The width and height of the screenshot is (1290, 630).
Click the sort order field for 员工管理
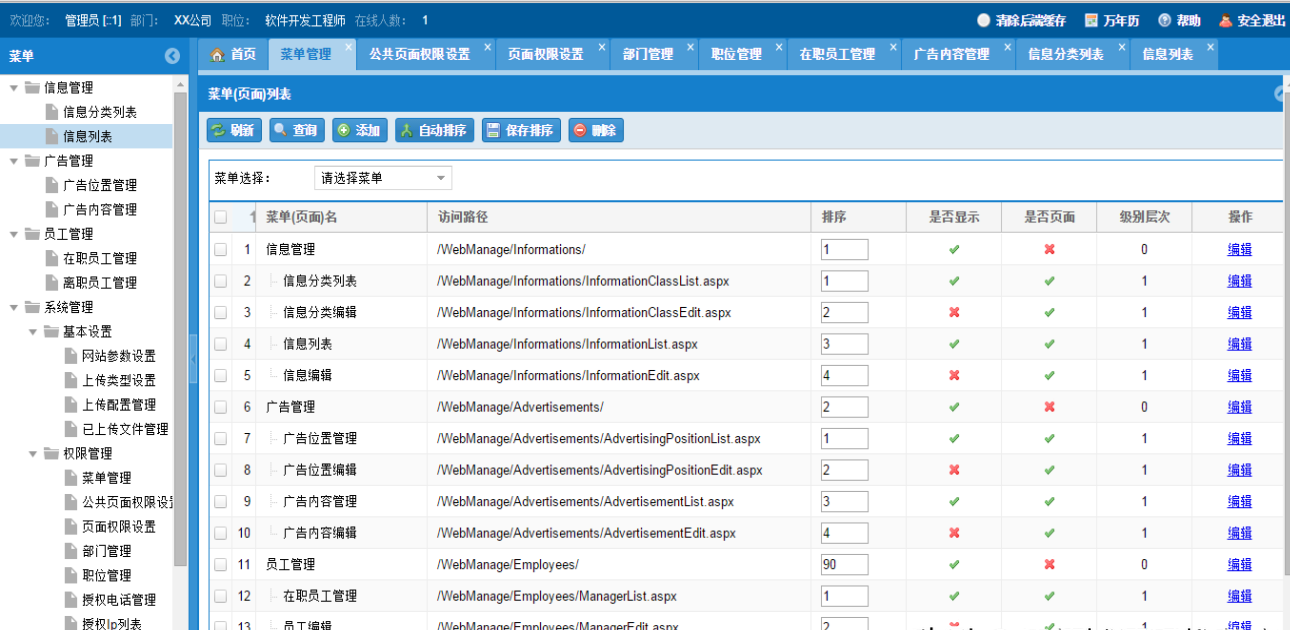coord(844,565)
